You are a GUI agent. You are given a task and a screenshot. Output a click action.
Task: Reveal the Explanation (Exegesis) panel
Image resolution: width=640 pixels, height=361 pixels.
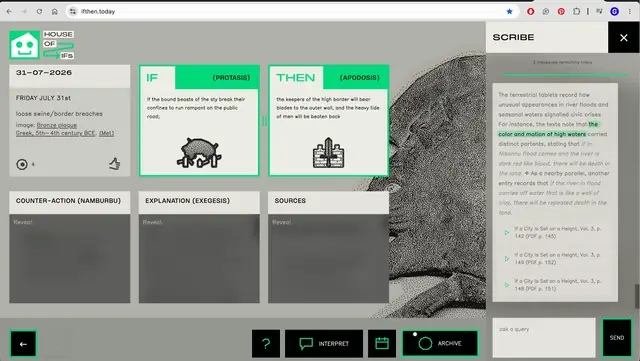(199, 258)
